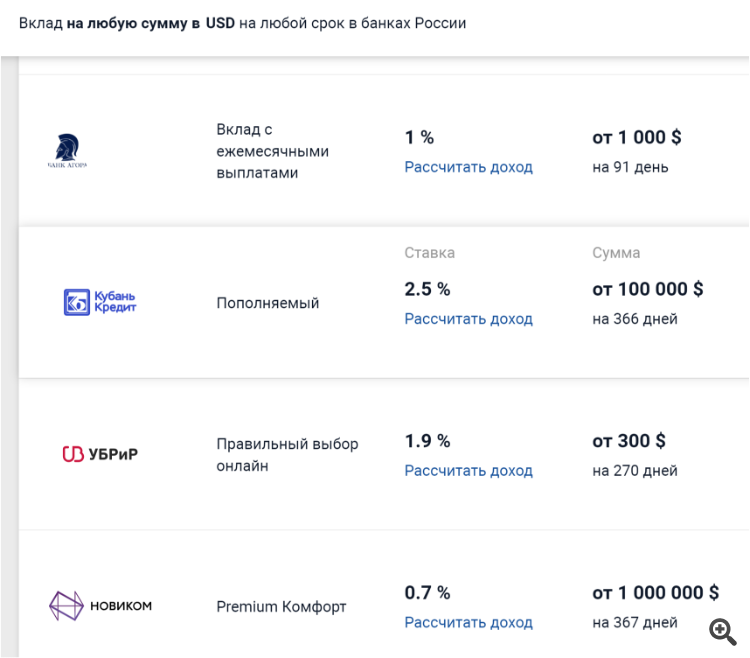750x658 pixels.
Task: Select the 'от 100 000 $' amount
Action: point(648,289)
